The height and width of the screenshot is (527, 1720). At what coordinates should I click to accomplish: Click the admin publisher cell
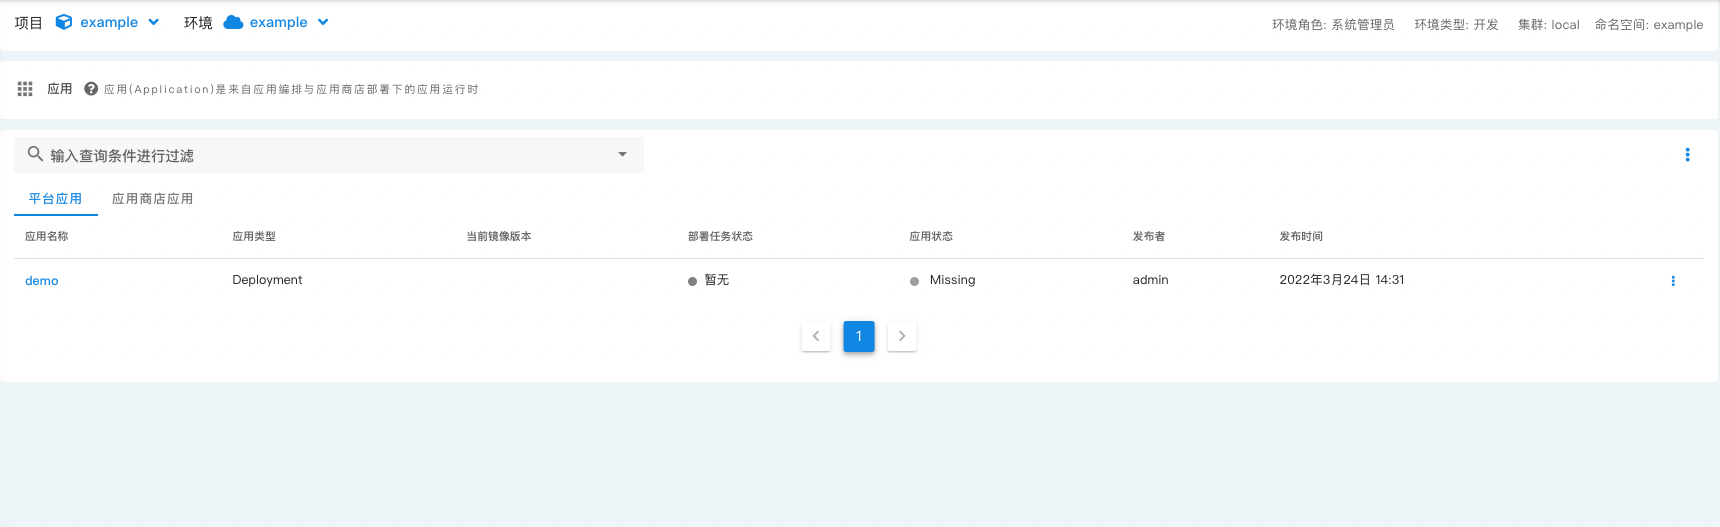[x=1150, y=280]
